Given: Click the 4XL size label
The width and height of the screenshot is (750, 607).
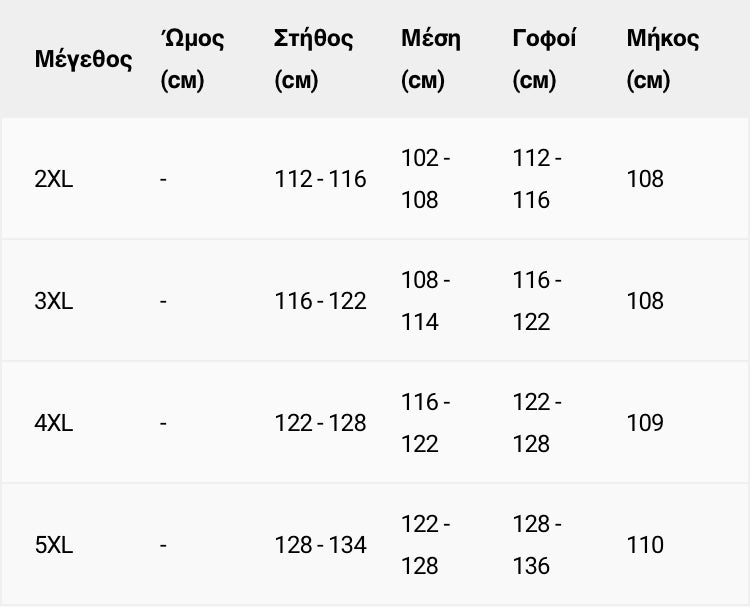Looking at the screenshot, I should (54, 423).
